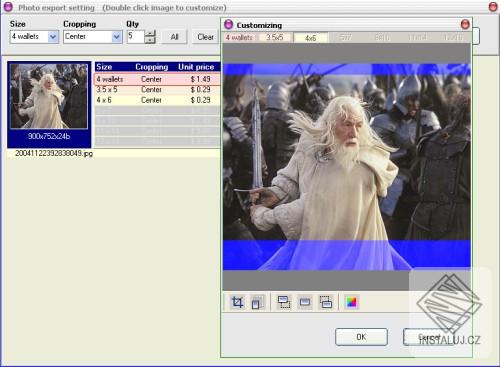Screen dimensions: 500x367
Task: Close the Customizing dialog with red button
Action: coord(465,24)
